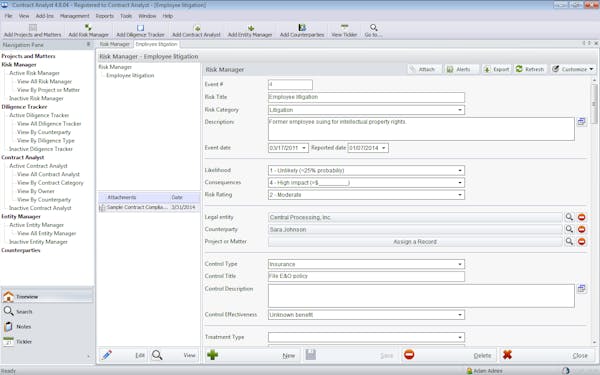This screenshot has height=375, width=600.
Task: Remove the Counterparty with red icon
Action: click(x=582, y=229)
